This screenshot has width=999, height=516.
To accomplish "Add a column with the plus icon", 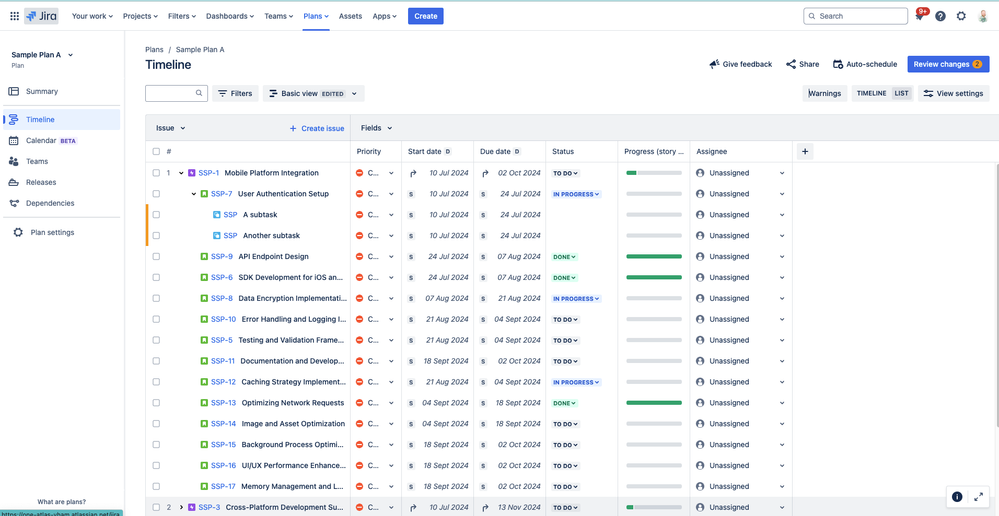I will [805, 152].
